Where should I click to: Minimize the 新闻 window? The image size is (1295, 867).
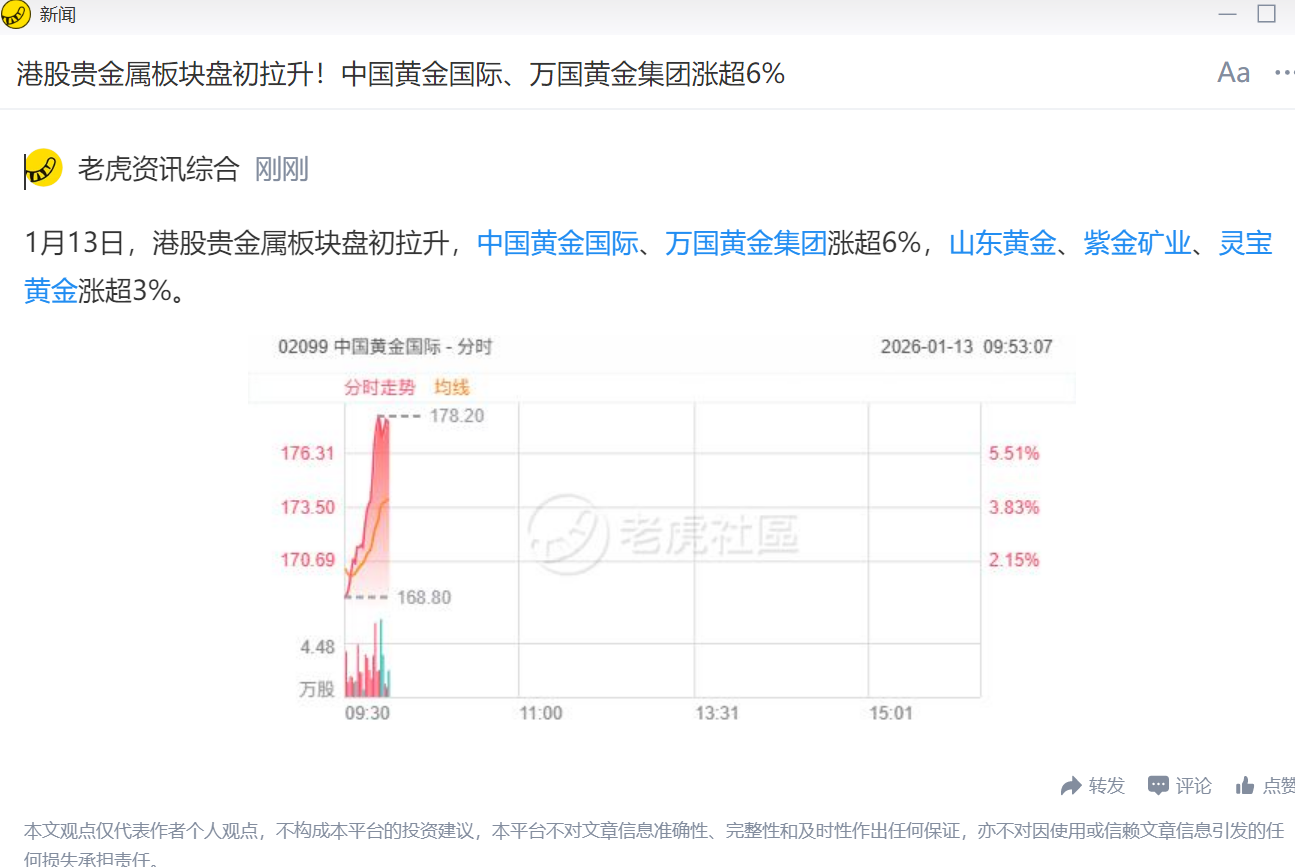[x=1227, y=15]
